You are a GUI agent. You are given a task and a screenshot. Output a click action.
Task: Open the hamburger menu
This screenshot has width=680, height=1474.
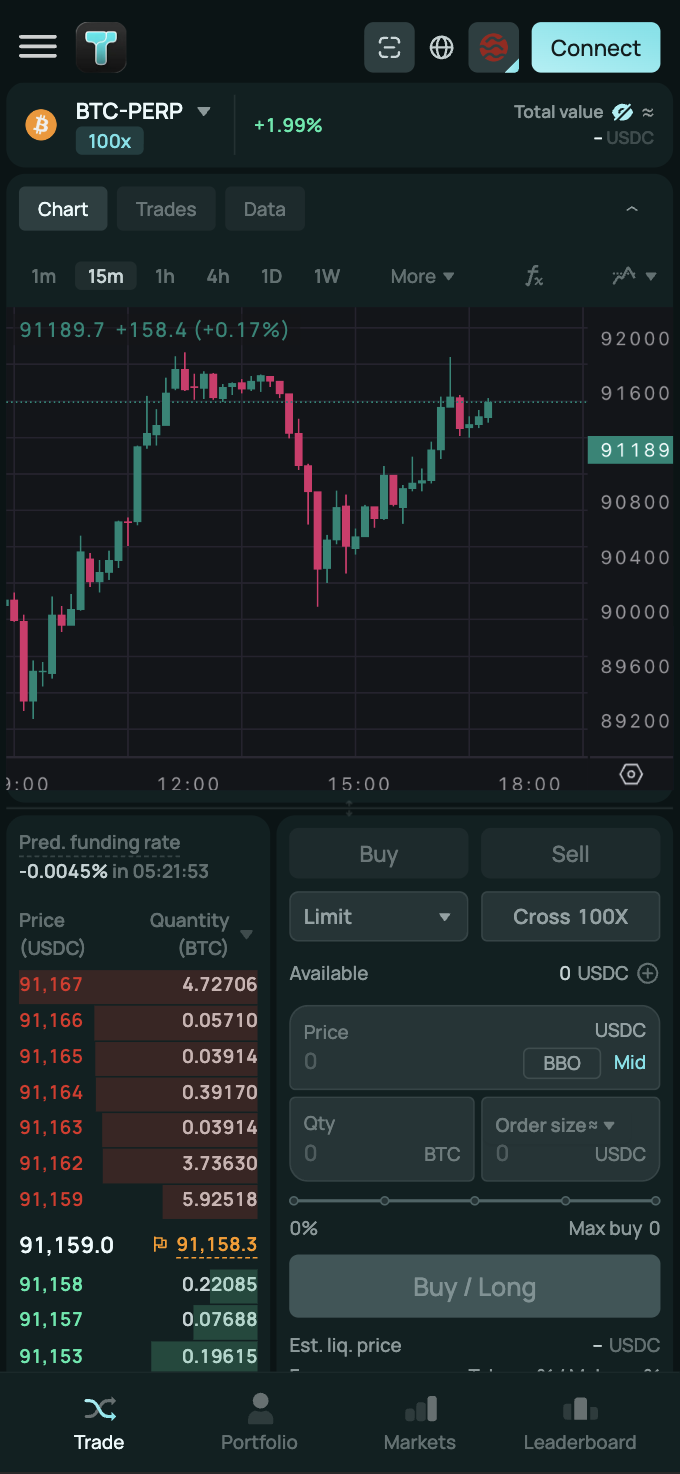coord(38,47)
